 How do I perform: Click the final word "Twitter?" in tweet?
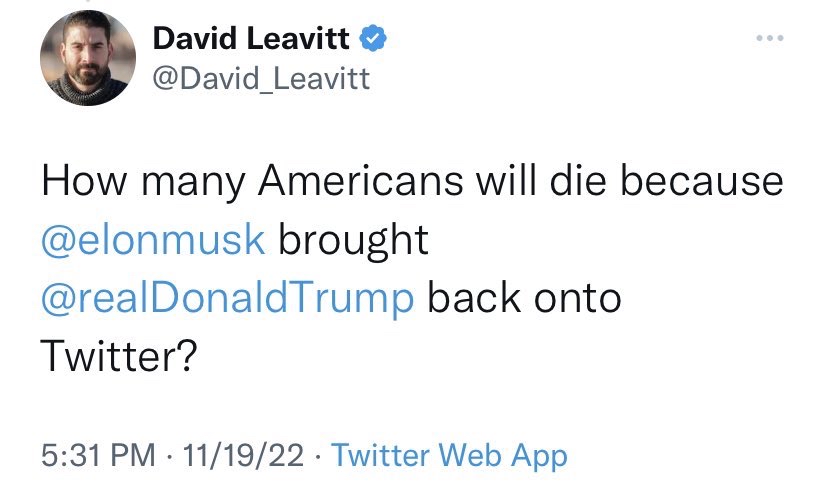119,356
